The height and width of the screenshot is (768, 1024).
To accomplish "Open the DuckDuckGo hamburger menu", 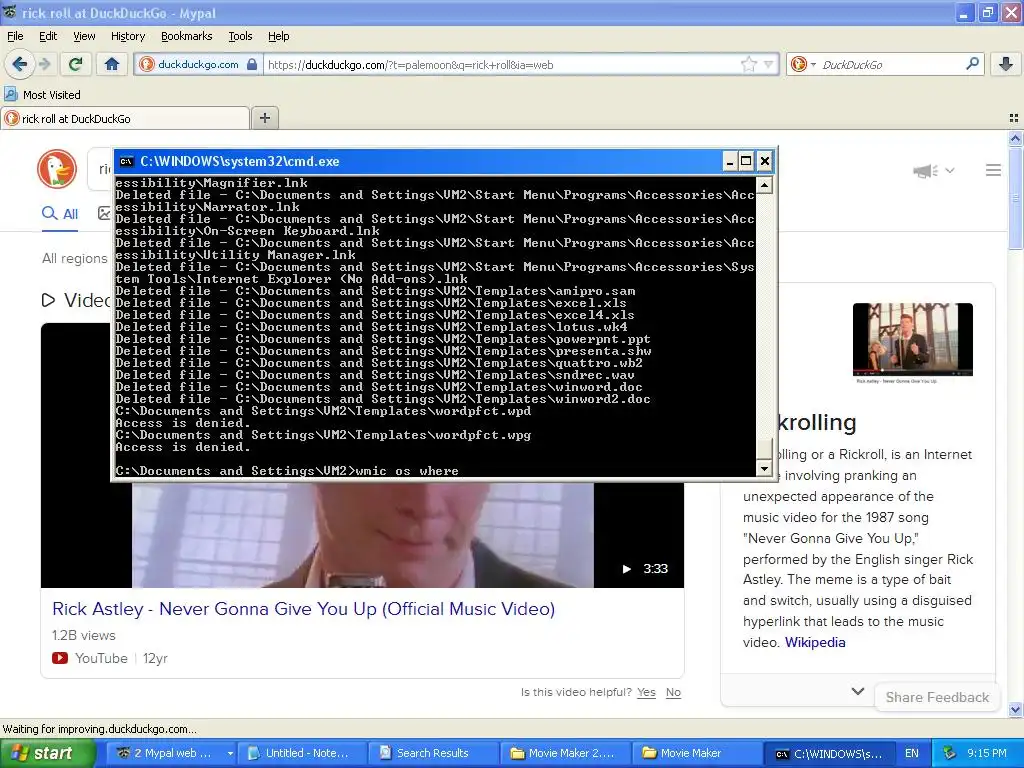I will (993, 170).
